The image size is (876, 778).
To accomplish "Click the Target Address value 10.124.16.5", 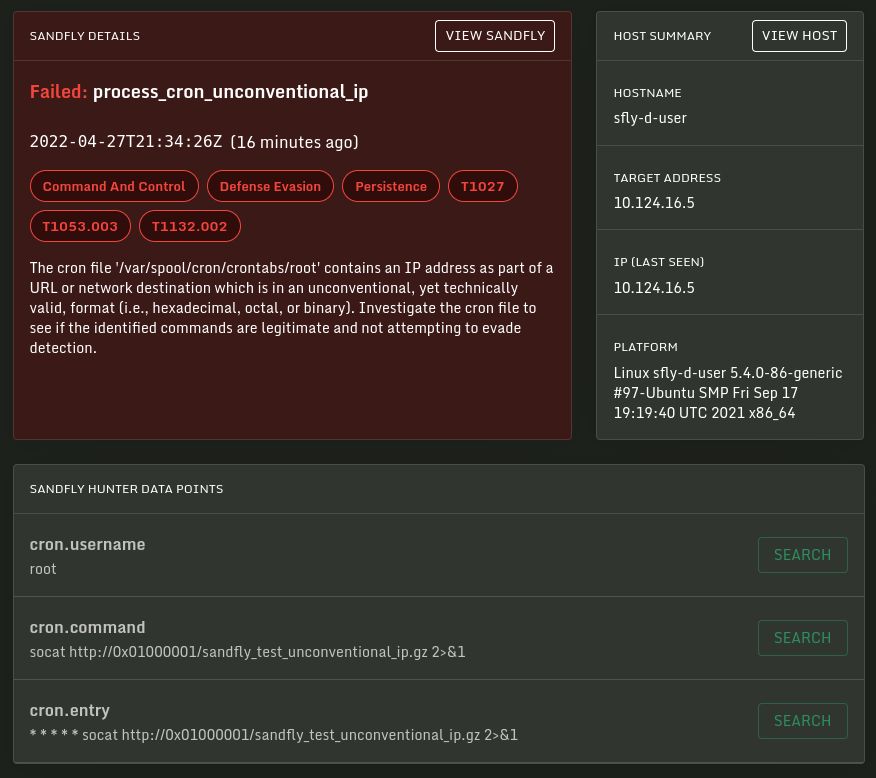I will pyautogui.click(x=654, y=203).
